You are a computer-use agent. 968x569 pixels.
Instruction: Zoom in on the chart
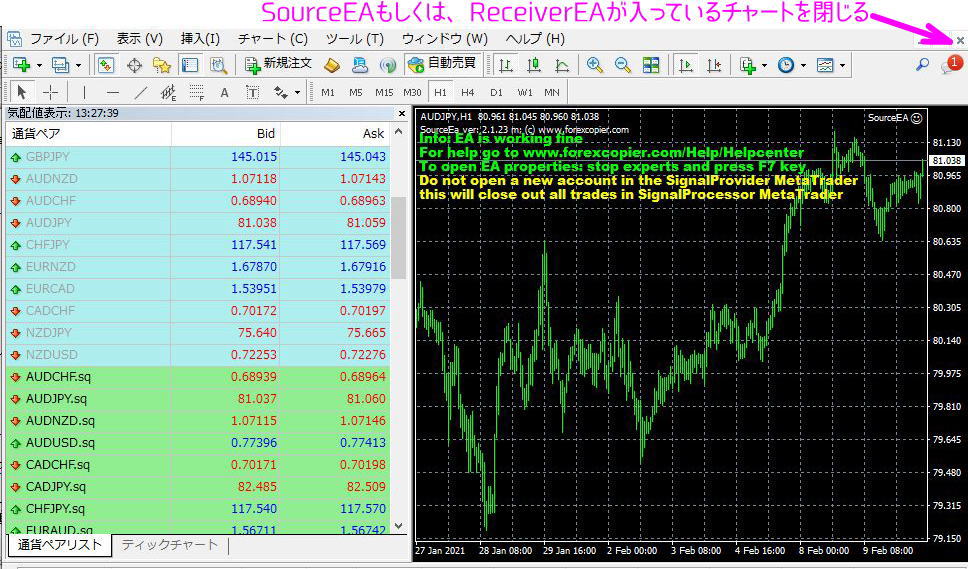click(595, 65)
